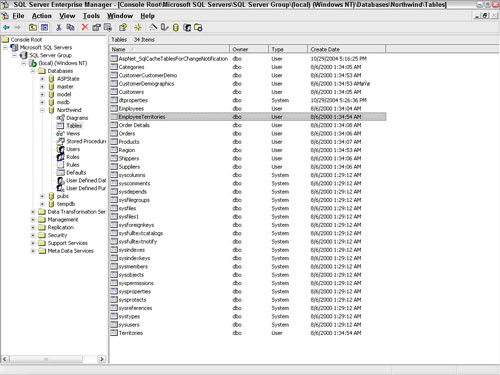Open the View menu
The height and width of the screenshot is (375, 500).
pyautogui.click(x=67, y=16)
